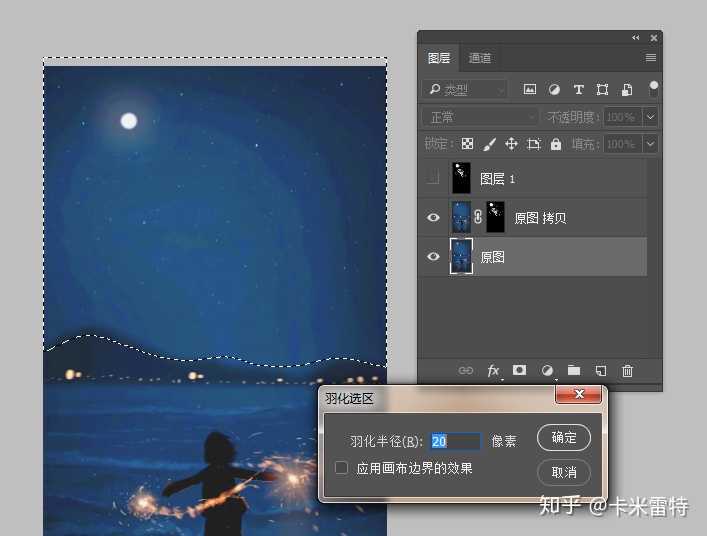Select the 原图 layer thumbnail

(x=461, y=256)
